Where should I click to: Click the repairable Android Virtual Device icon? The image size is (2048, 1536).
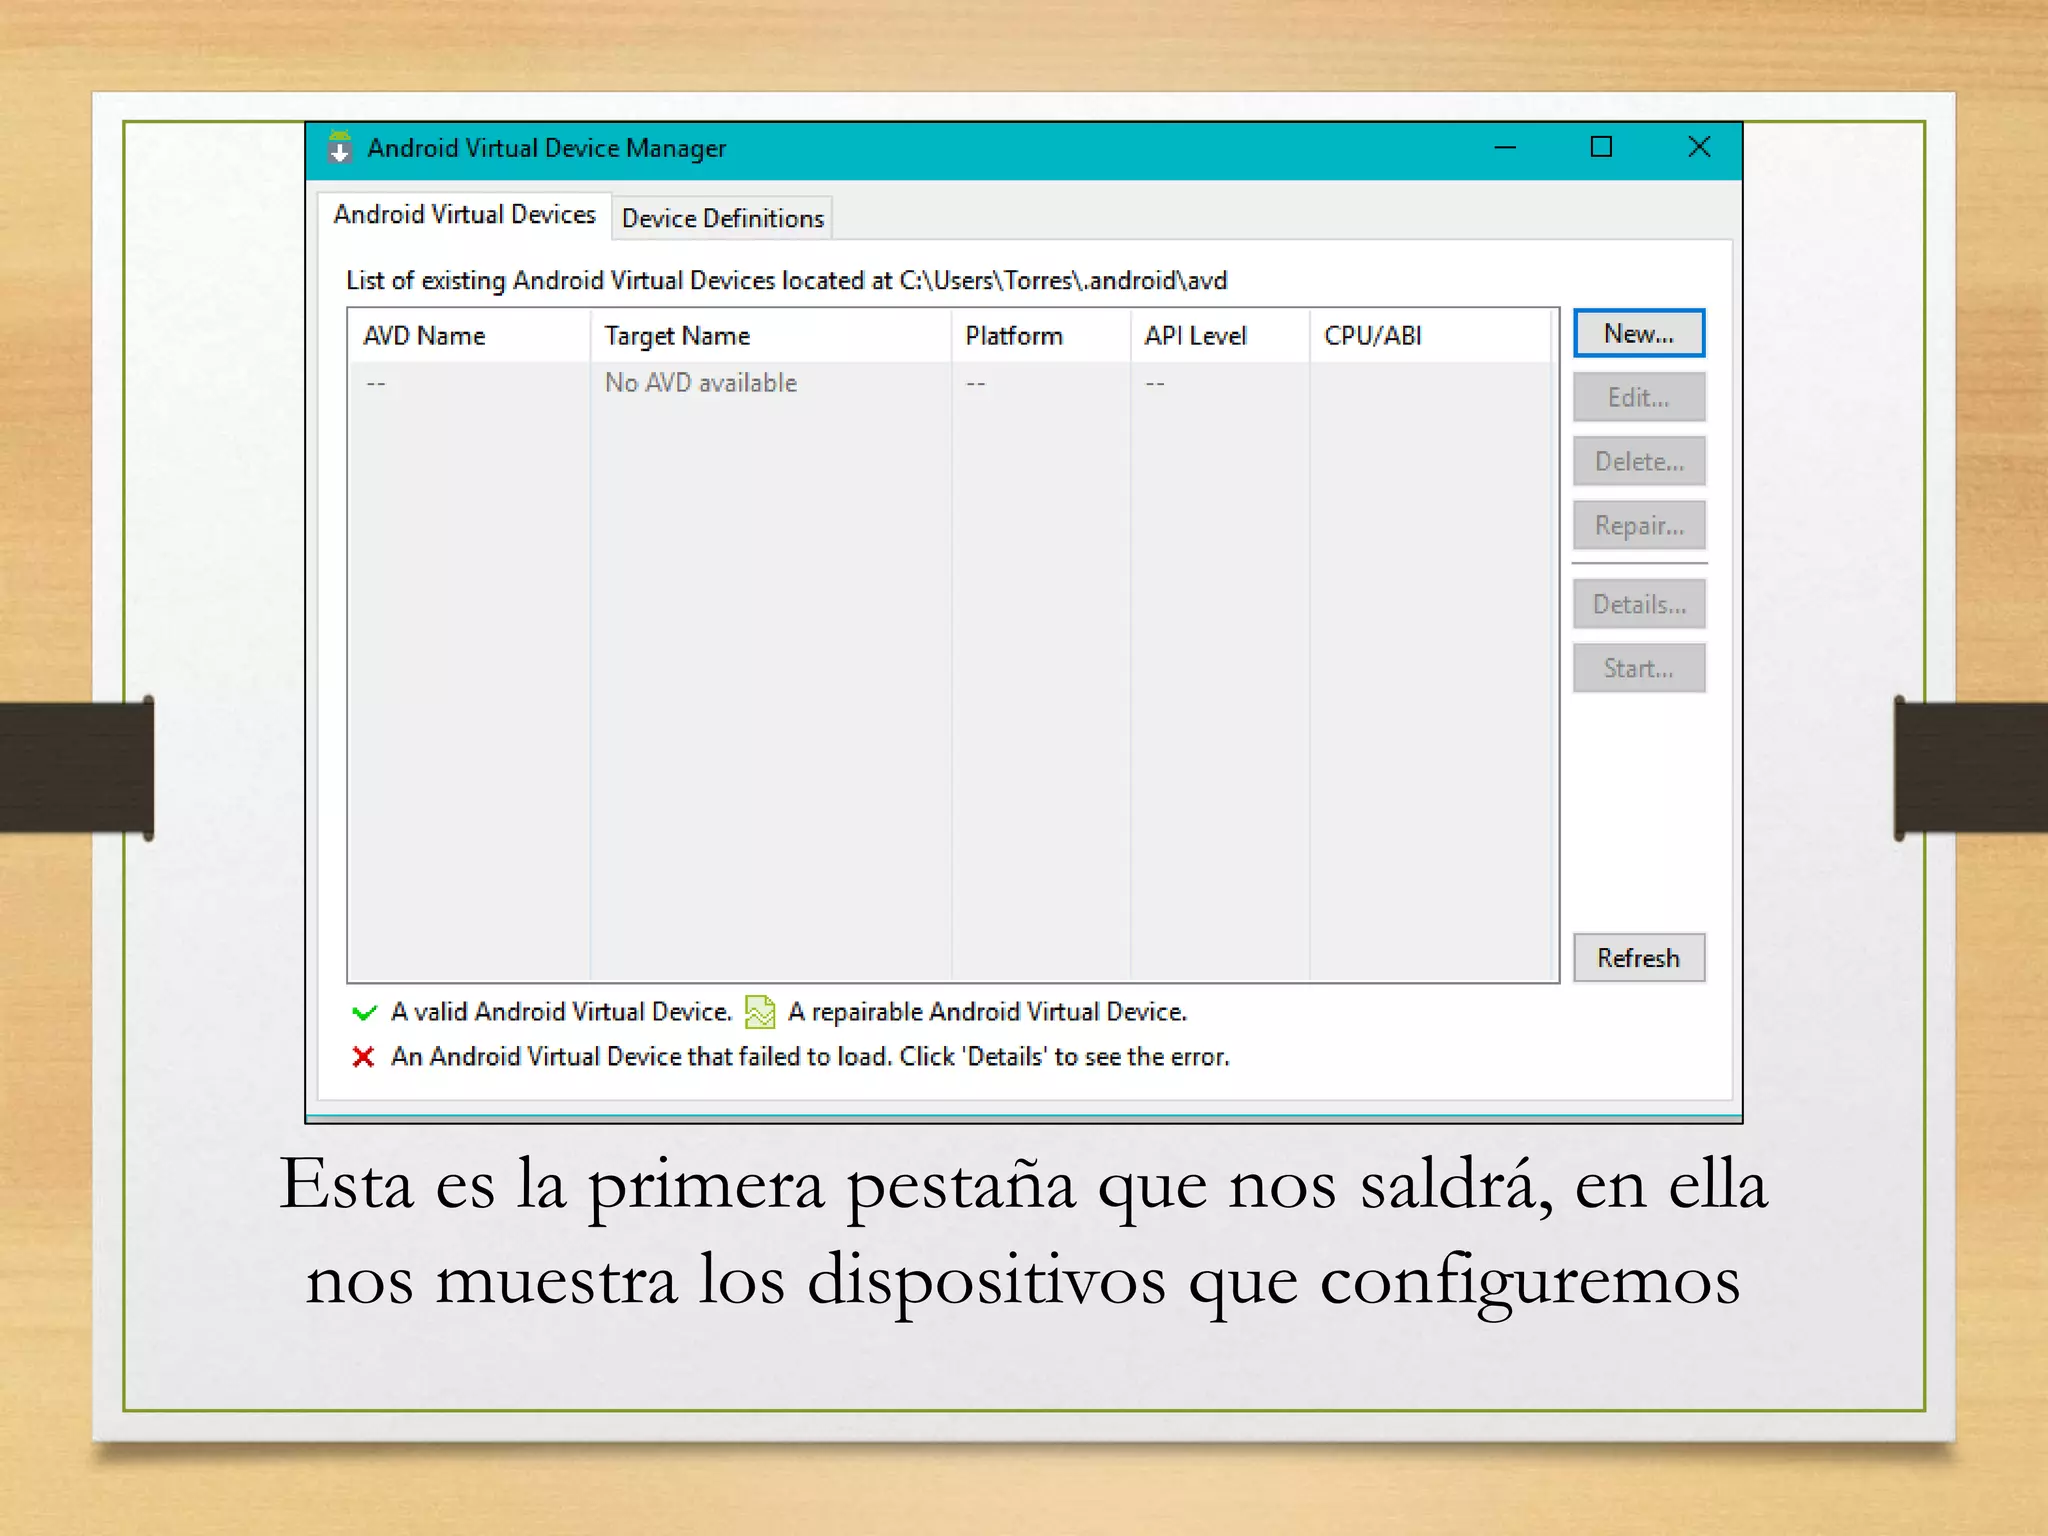(x=760, y=1012)
